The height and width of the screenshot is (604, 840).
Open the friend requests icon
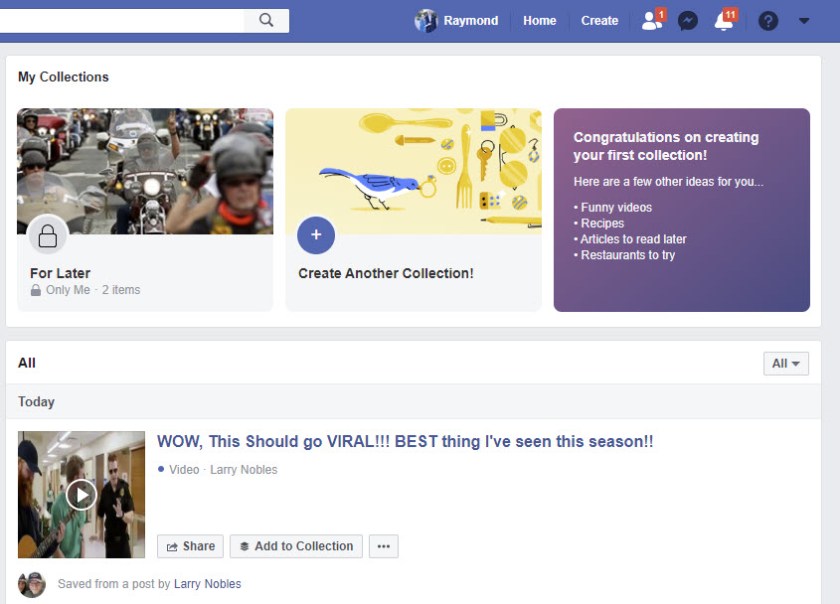click(650, 20)
